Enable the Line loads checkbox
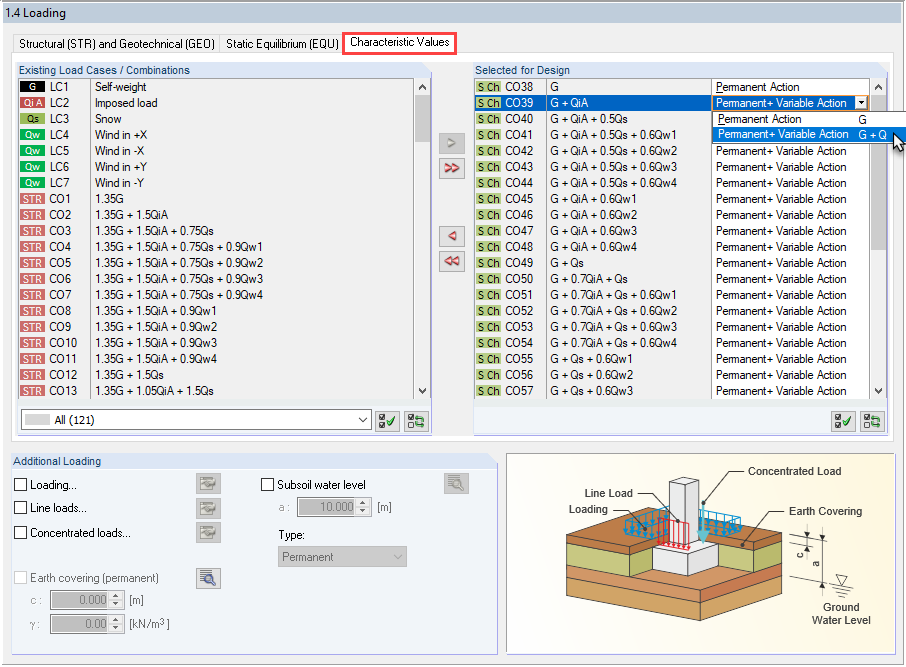906x667 pixels. click(20, 507)
